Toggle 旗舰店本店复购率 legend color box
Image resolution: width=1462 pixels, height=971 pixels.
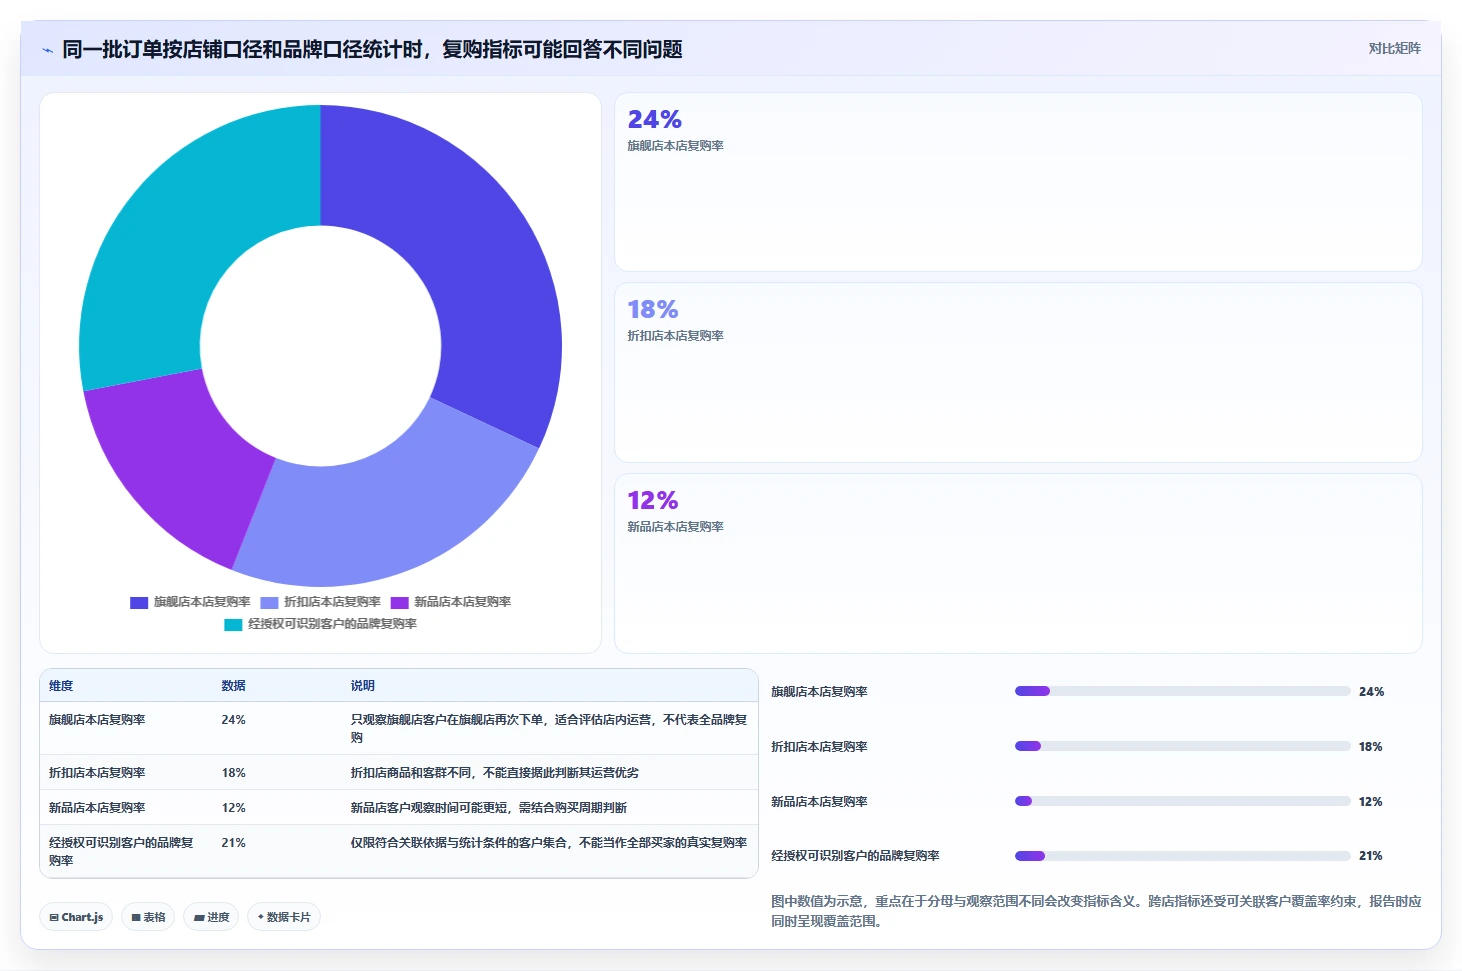coord(139,602)
